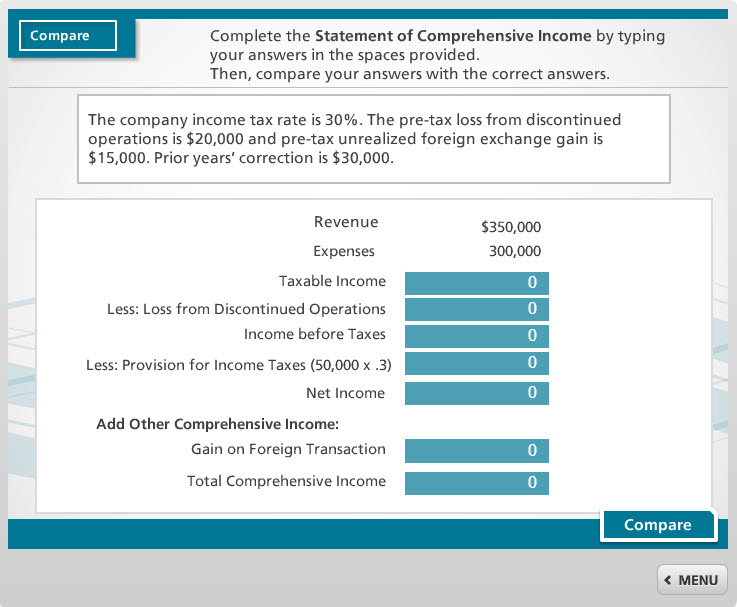Select the Income before Taxes input field

tap(477, 336)
